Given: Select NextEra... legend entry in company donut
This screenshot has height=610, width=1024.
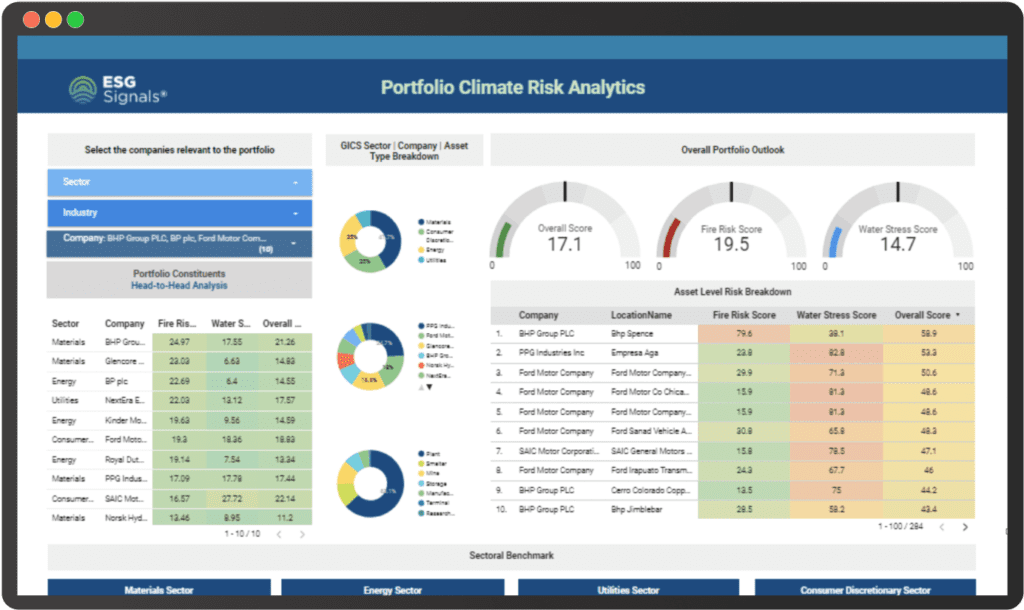Looking at the screenshot, I should pos(436,376).
